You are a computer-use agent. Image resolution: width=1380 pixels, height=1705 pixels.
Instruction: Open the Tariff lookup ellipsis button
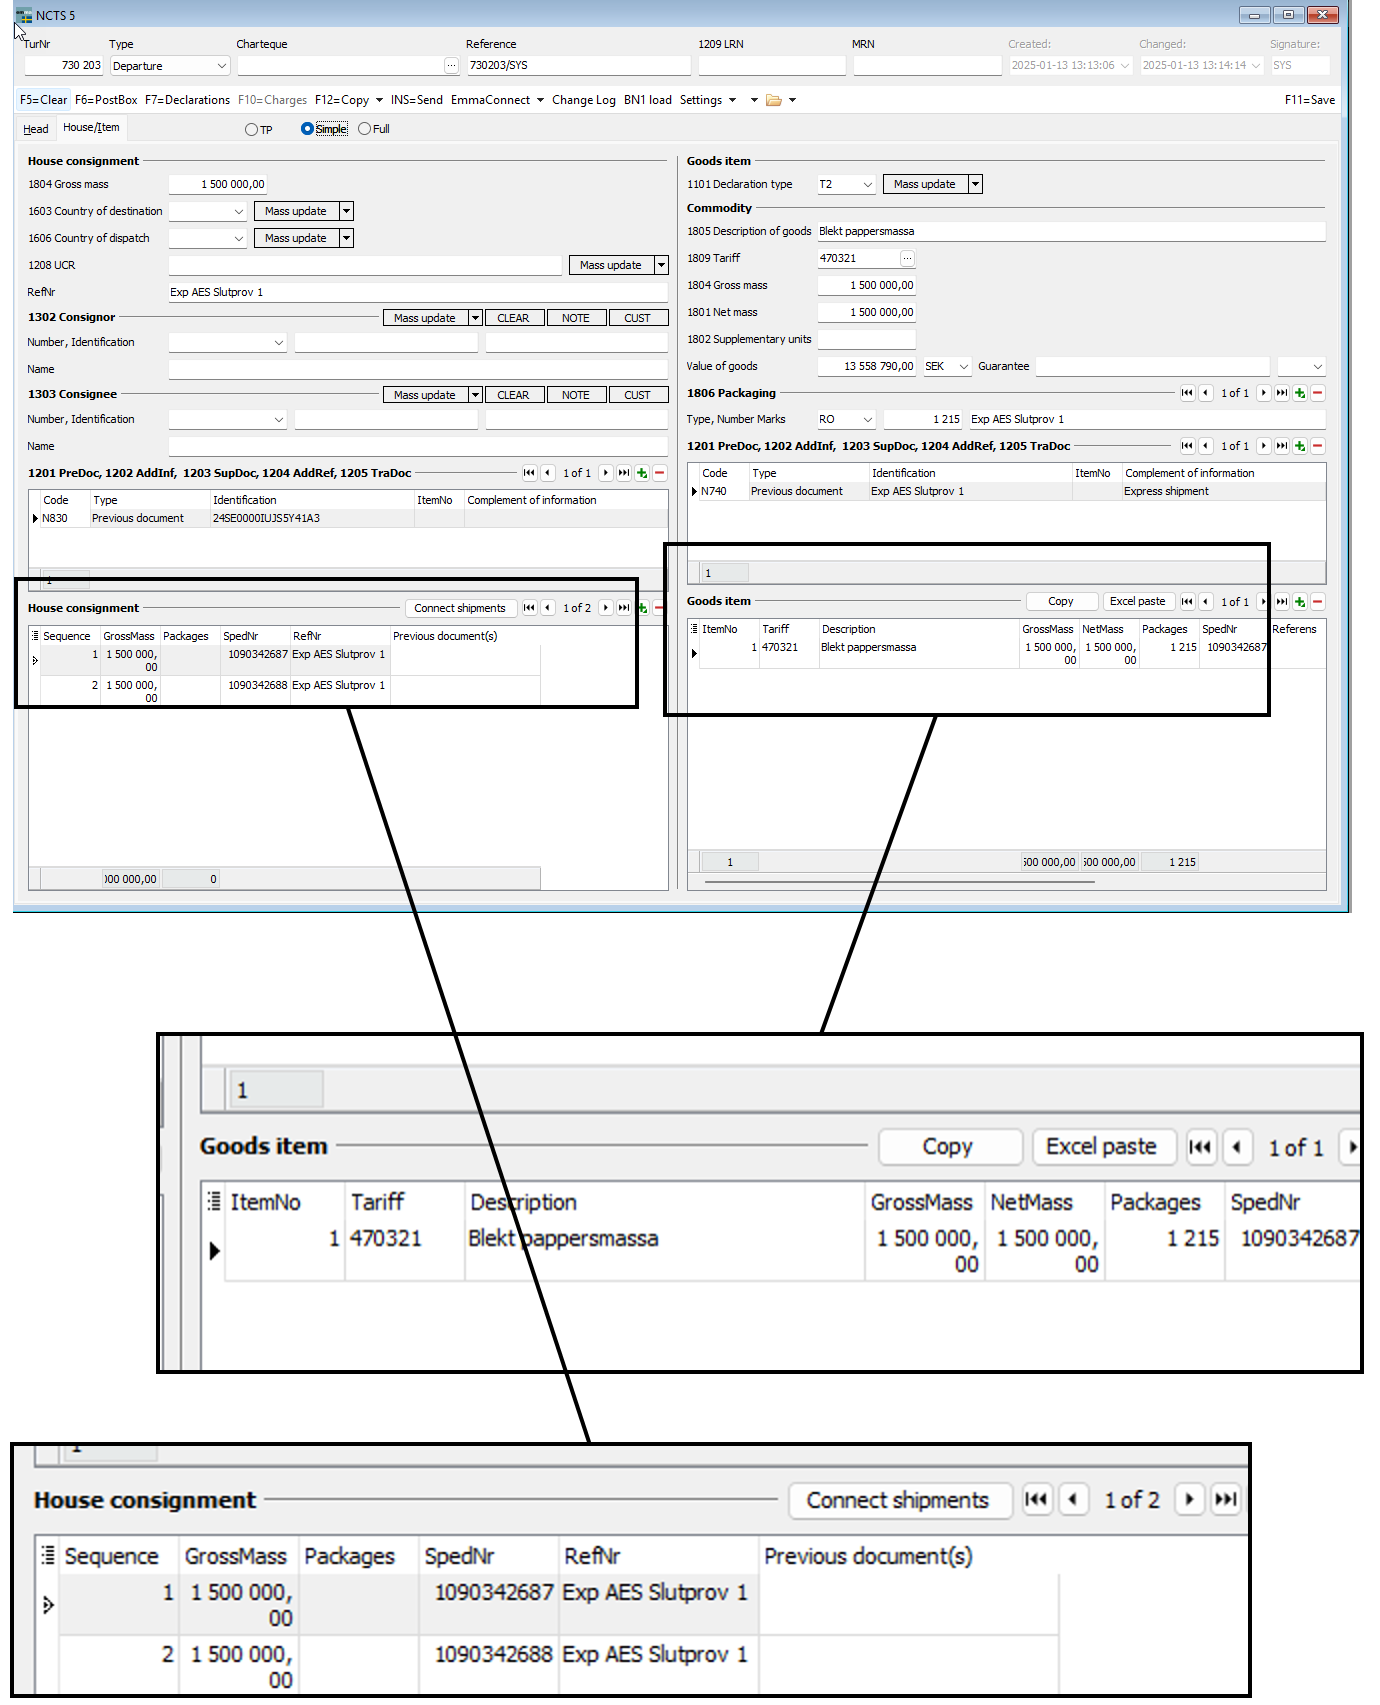(x=907, y=258)
